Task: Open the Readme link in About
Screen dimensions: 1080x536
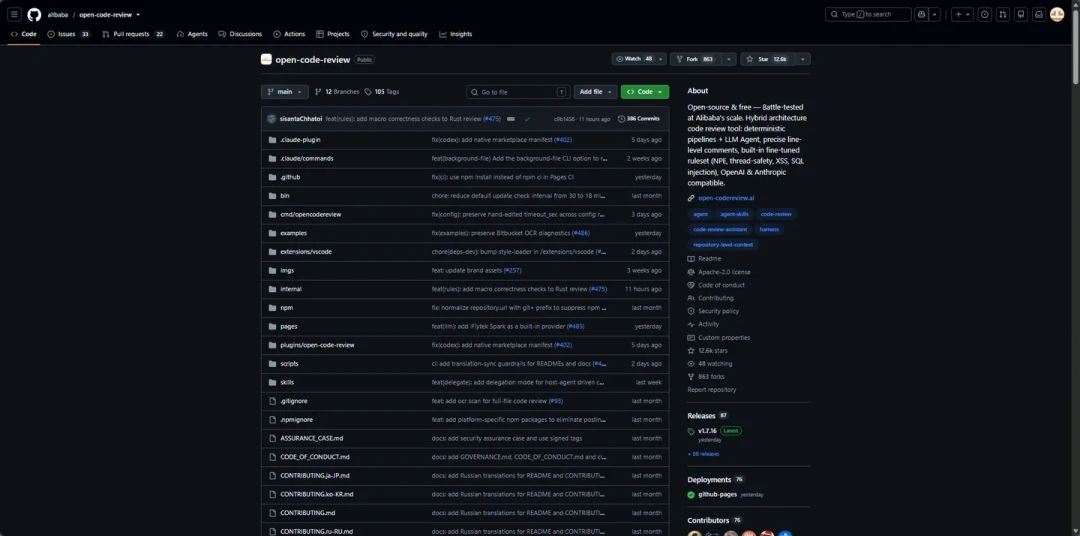Action: pyautogui.click(x=705, y=258)
